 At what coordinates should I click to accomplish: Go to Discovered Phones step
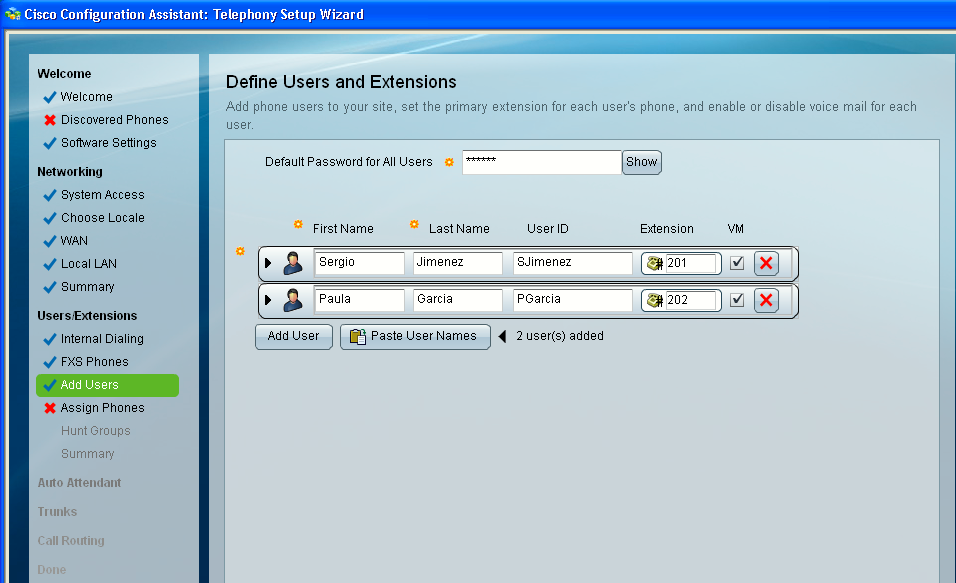(115, 120)
